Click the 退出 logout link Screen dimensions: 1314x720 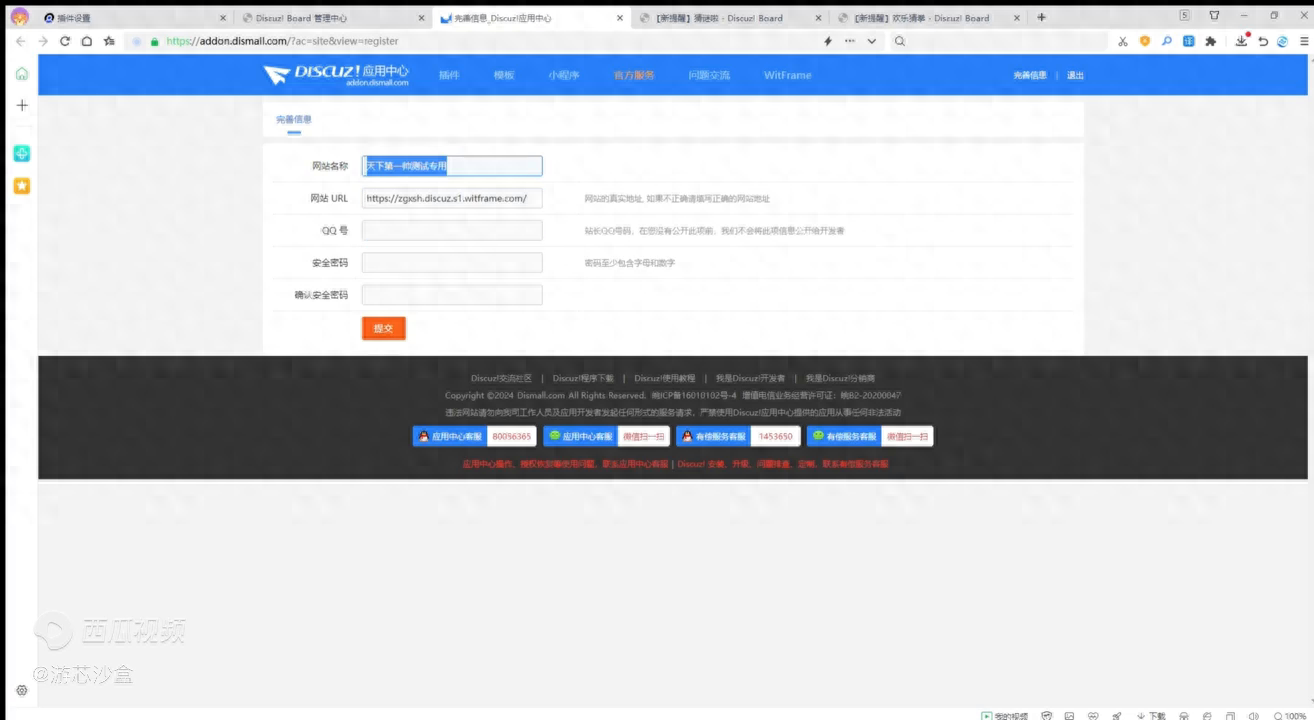coord(1075,75)
